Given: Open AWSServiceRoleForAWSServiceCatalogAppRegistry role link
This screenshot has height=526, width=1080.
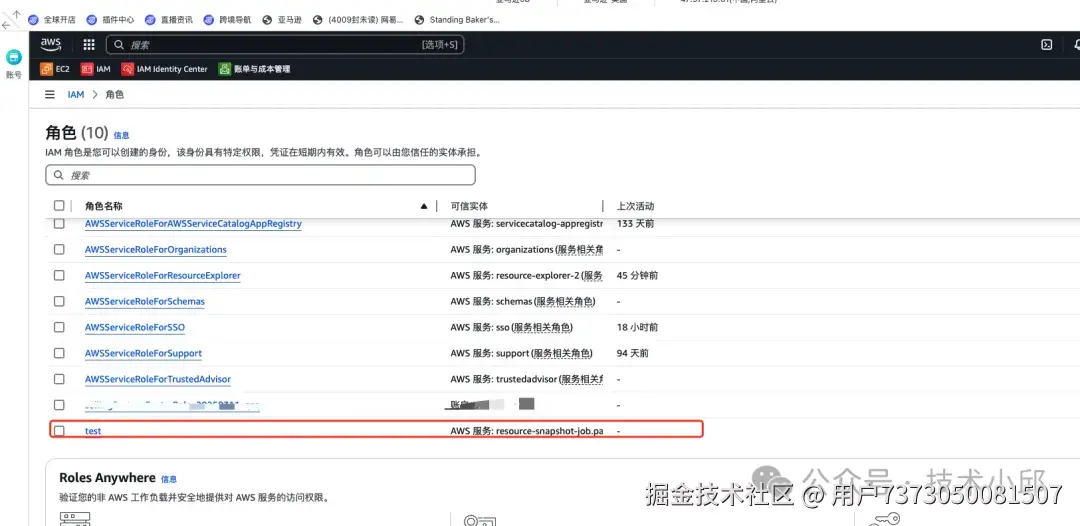Looking at the screenshot, I should click(x=193, y=224).
